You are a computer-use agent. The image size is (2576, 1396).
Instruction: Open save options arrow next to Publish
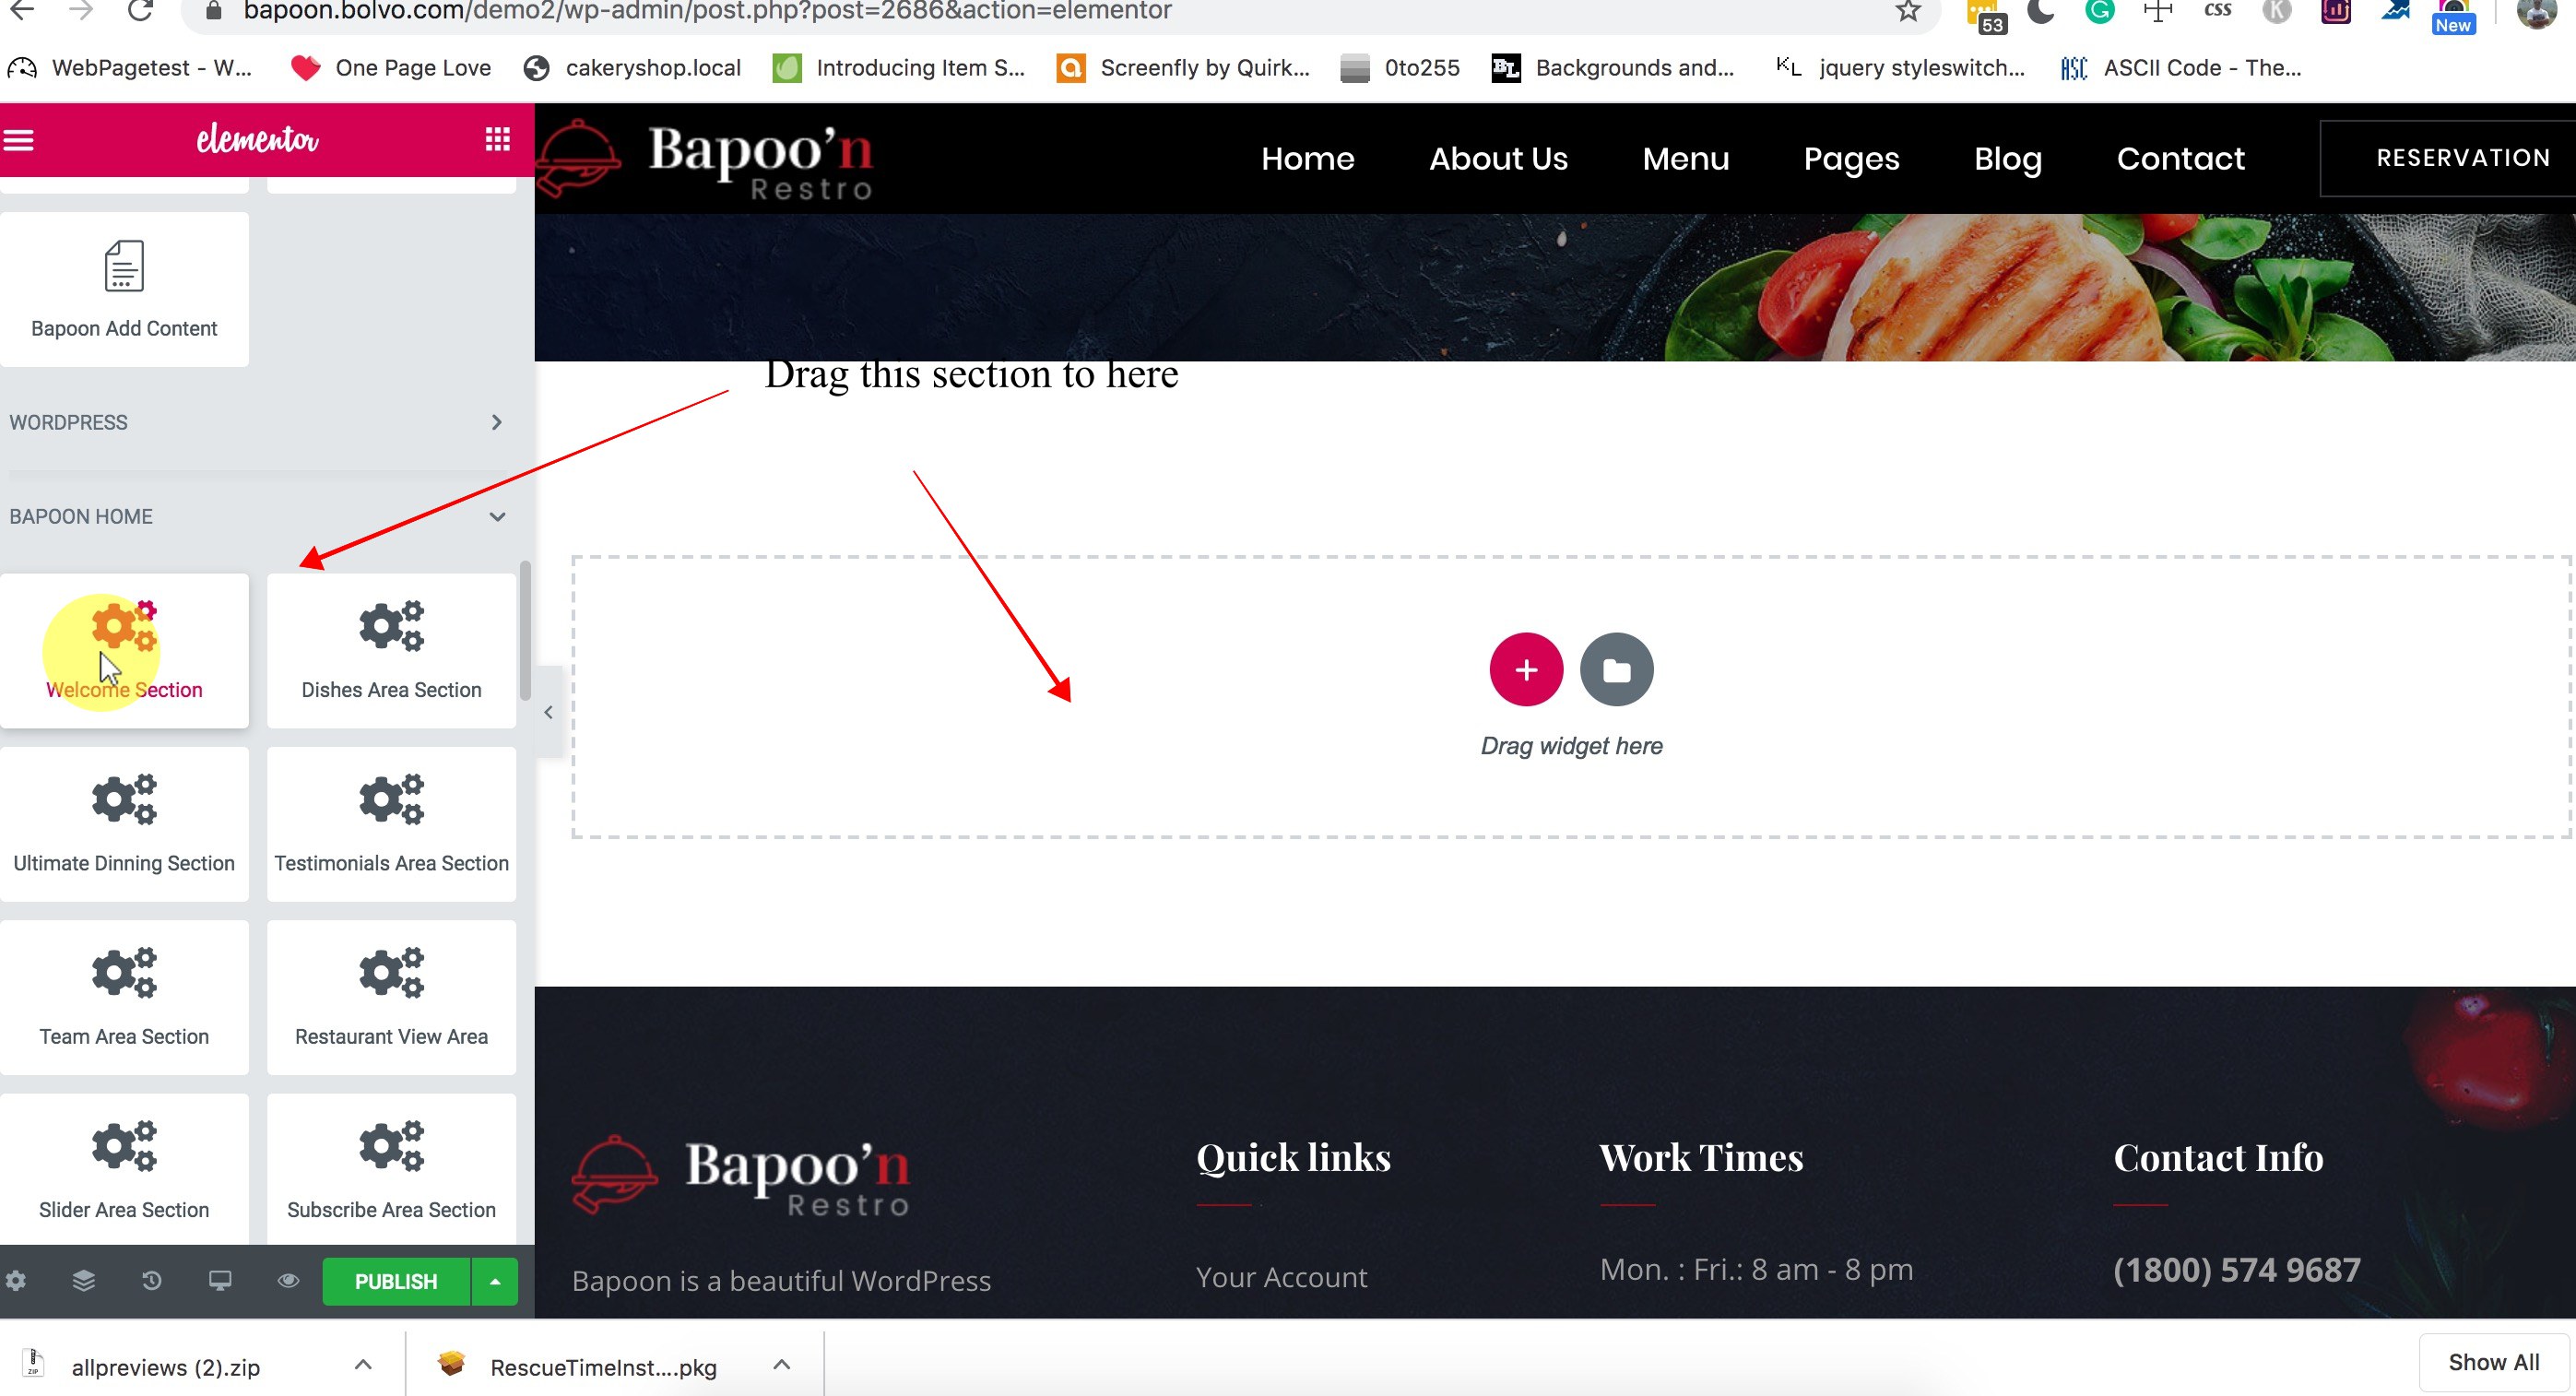[495, 1281]
